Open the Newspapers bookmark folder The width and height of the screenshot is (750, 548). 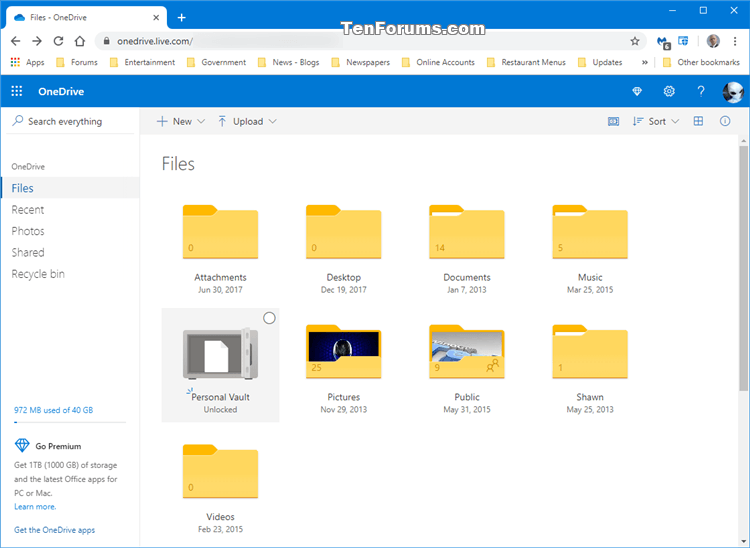coord(361,62)
